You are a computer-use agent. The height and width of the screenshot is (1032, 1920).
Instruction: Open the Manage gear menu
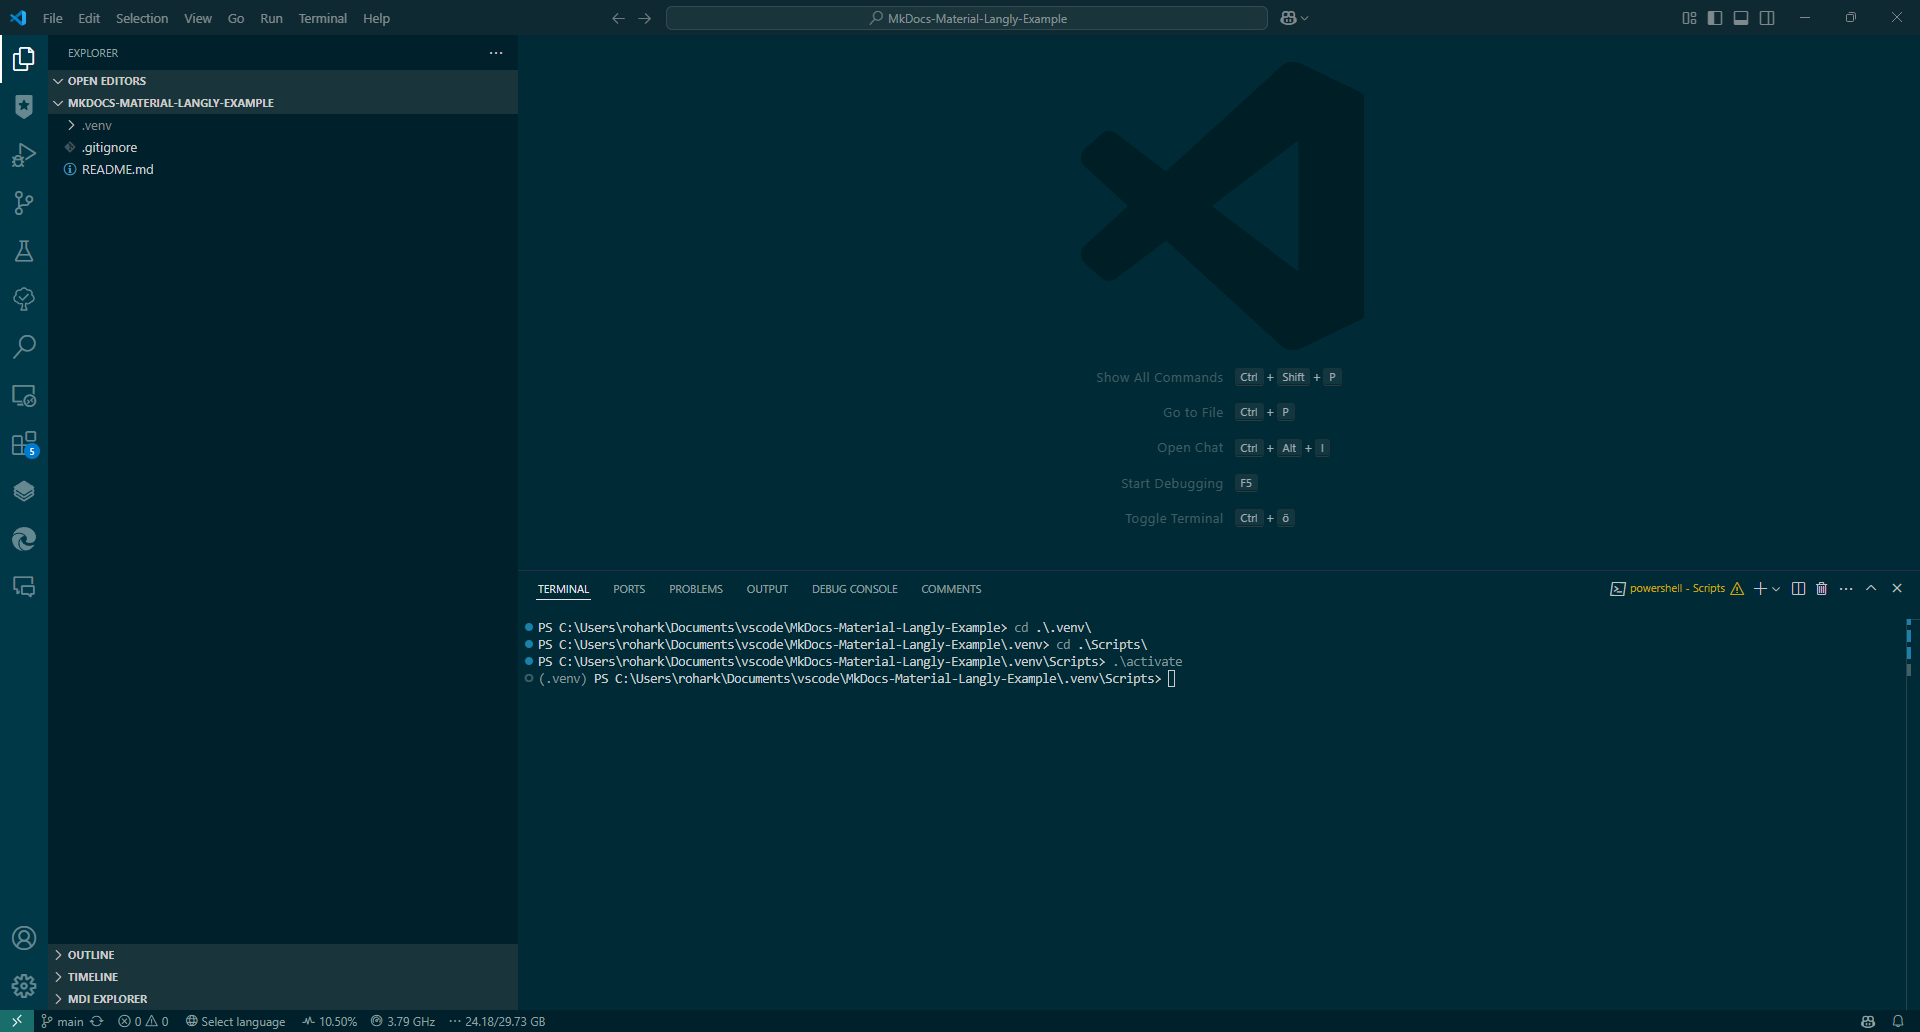(x=24, y=986)
